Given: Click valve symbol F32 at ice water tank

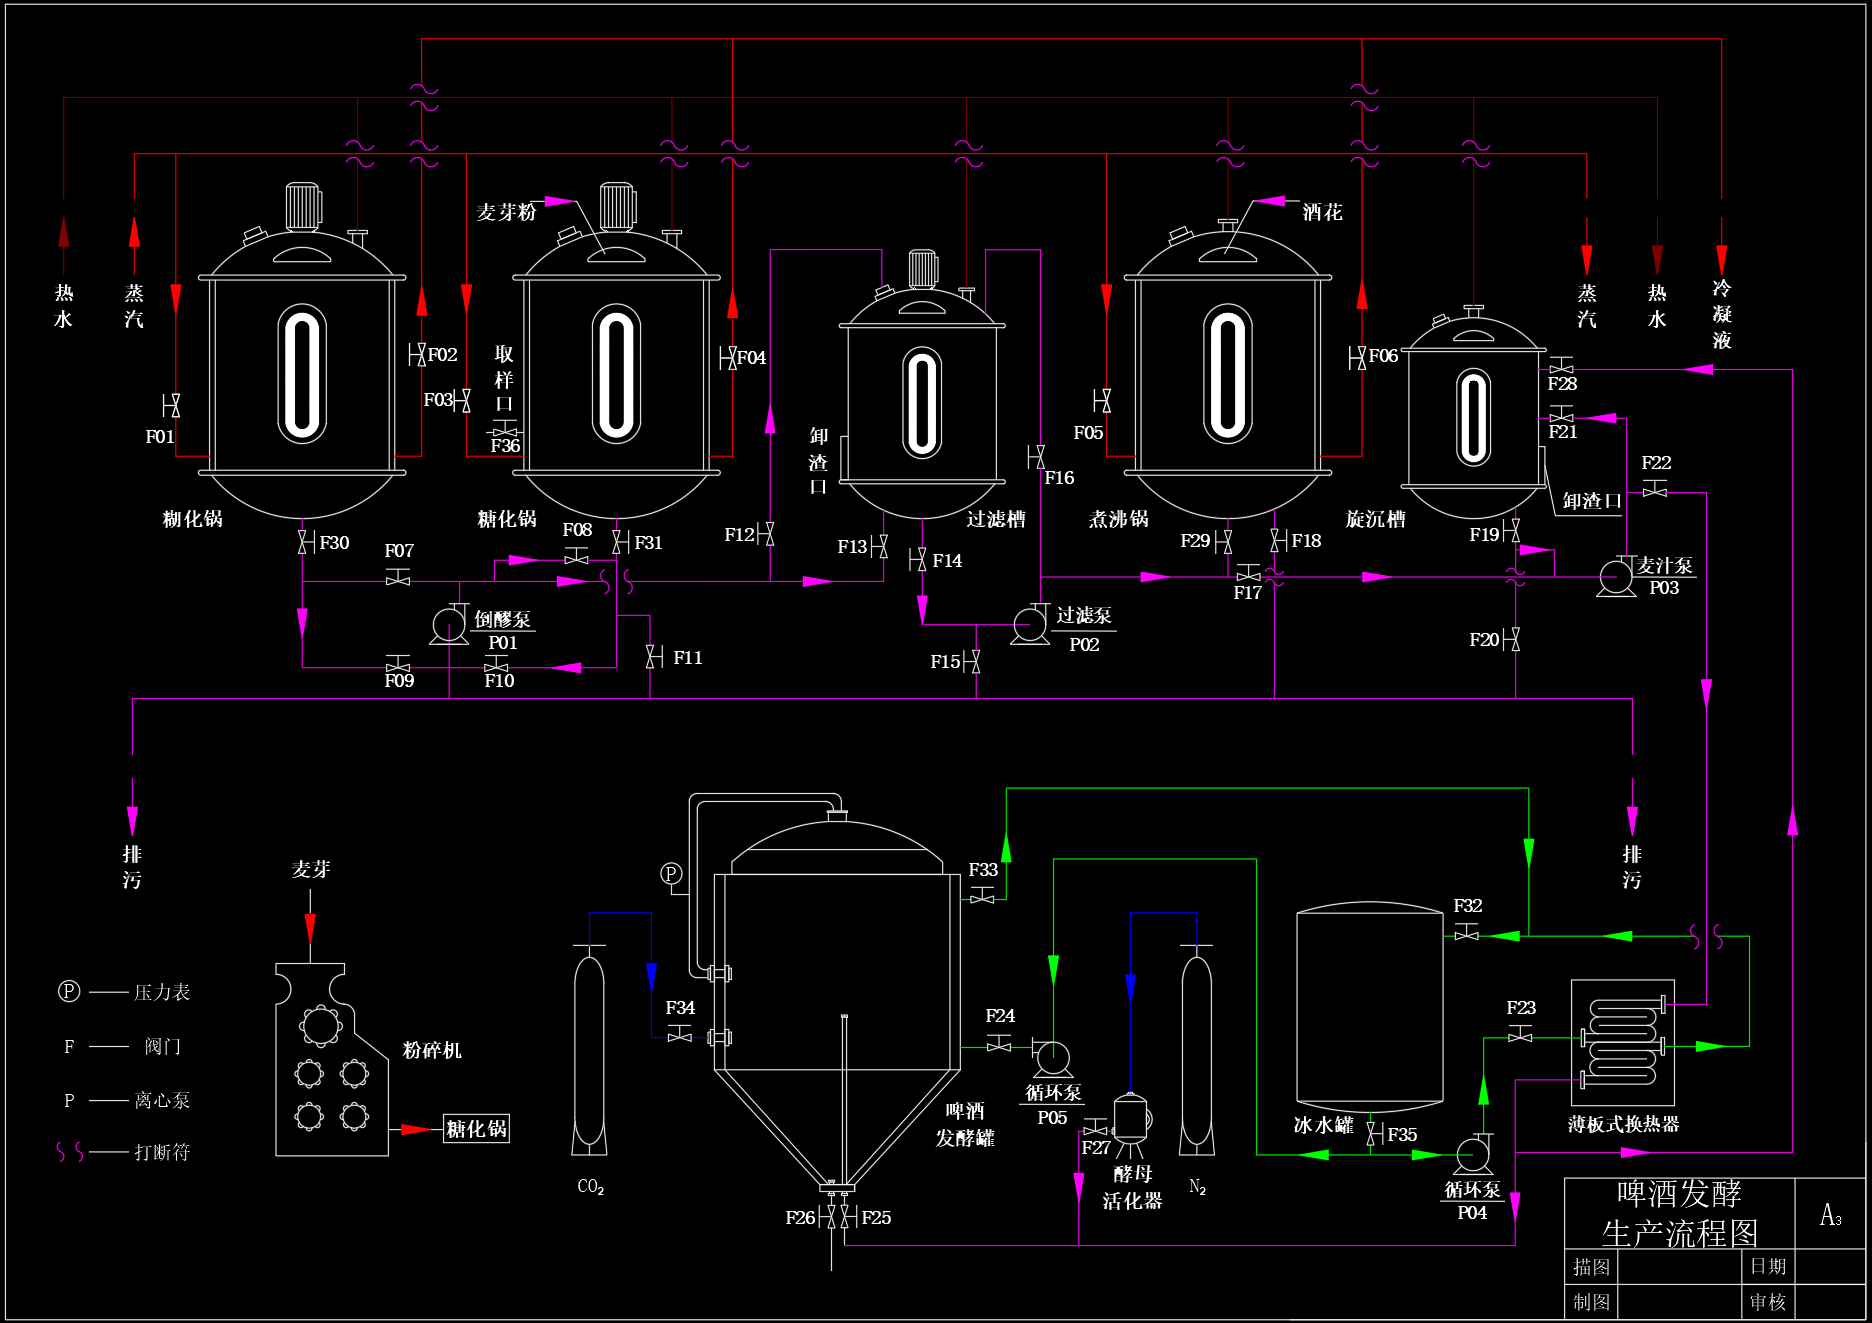Looking at the screenshot, I should 1467,931.
